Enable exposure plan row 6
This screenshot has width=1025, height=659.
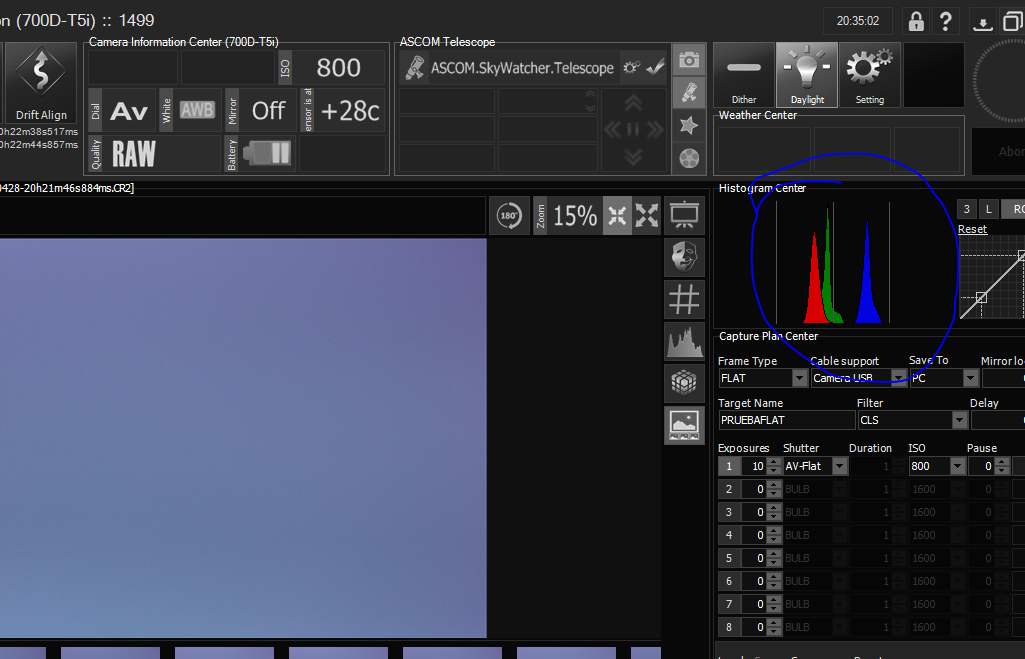[729, 581]
